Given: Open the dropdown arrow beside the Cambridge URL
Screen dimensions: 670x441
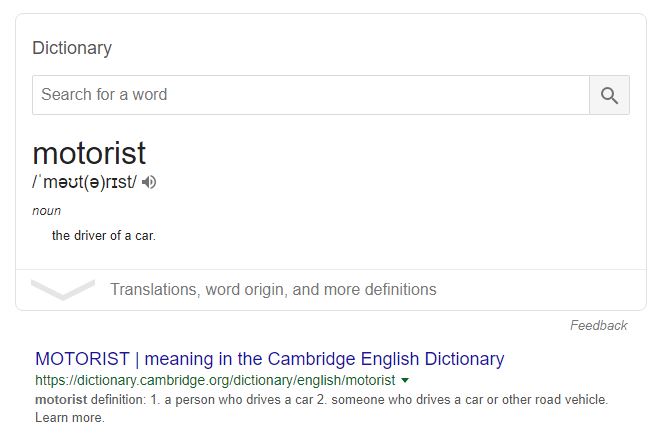Looking at the screenshot, I should (x=405, y=381).
